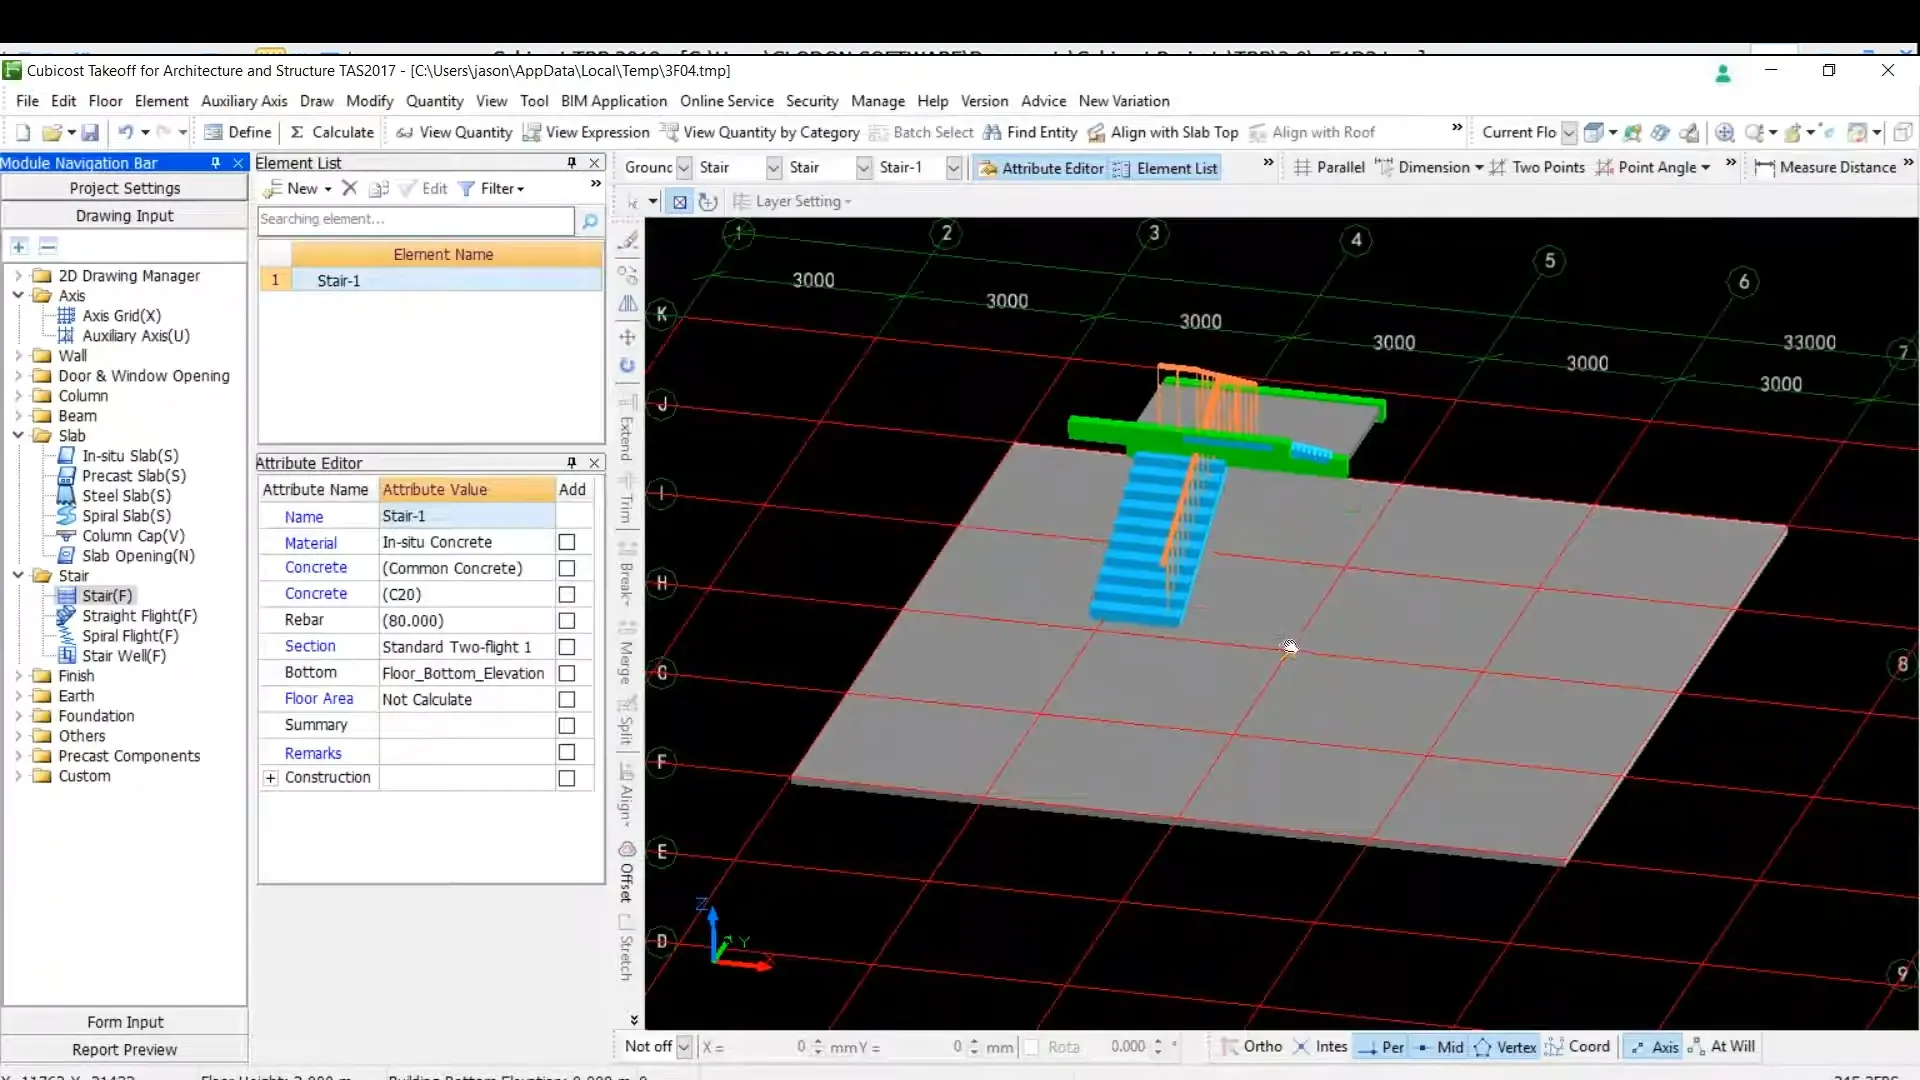
Task: Click search magnifier in Element List
Action: [590, 220]
